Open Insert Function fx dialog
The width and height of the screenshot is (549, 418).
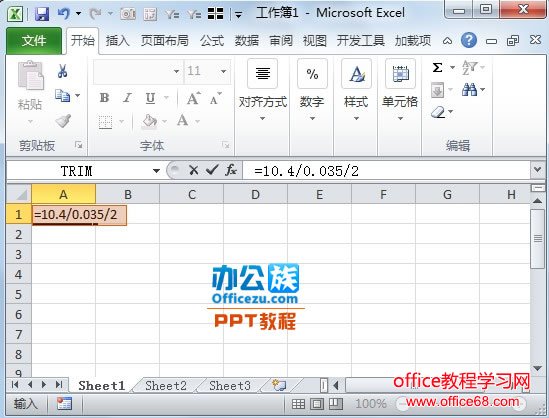231,170
